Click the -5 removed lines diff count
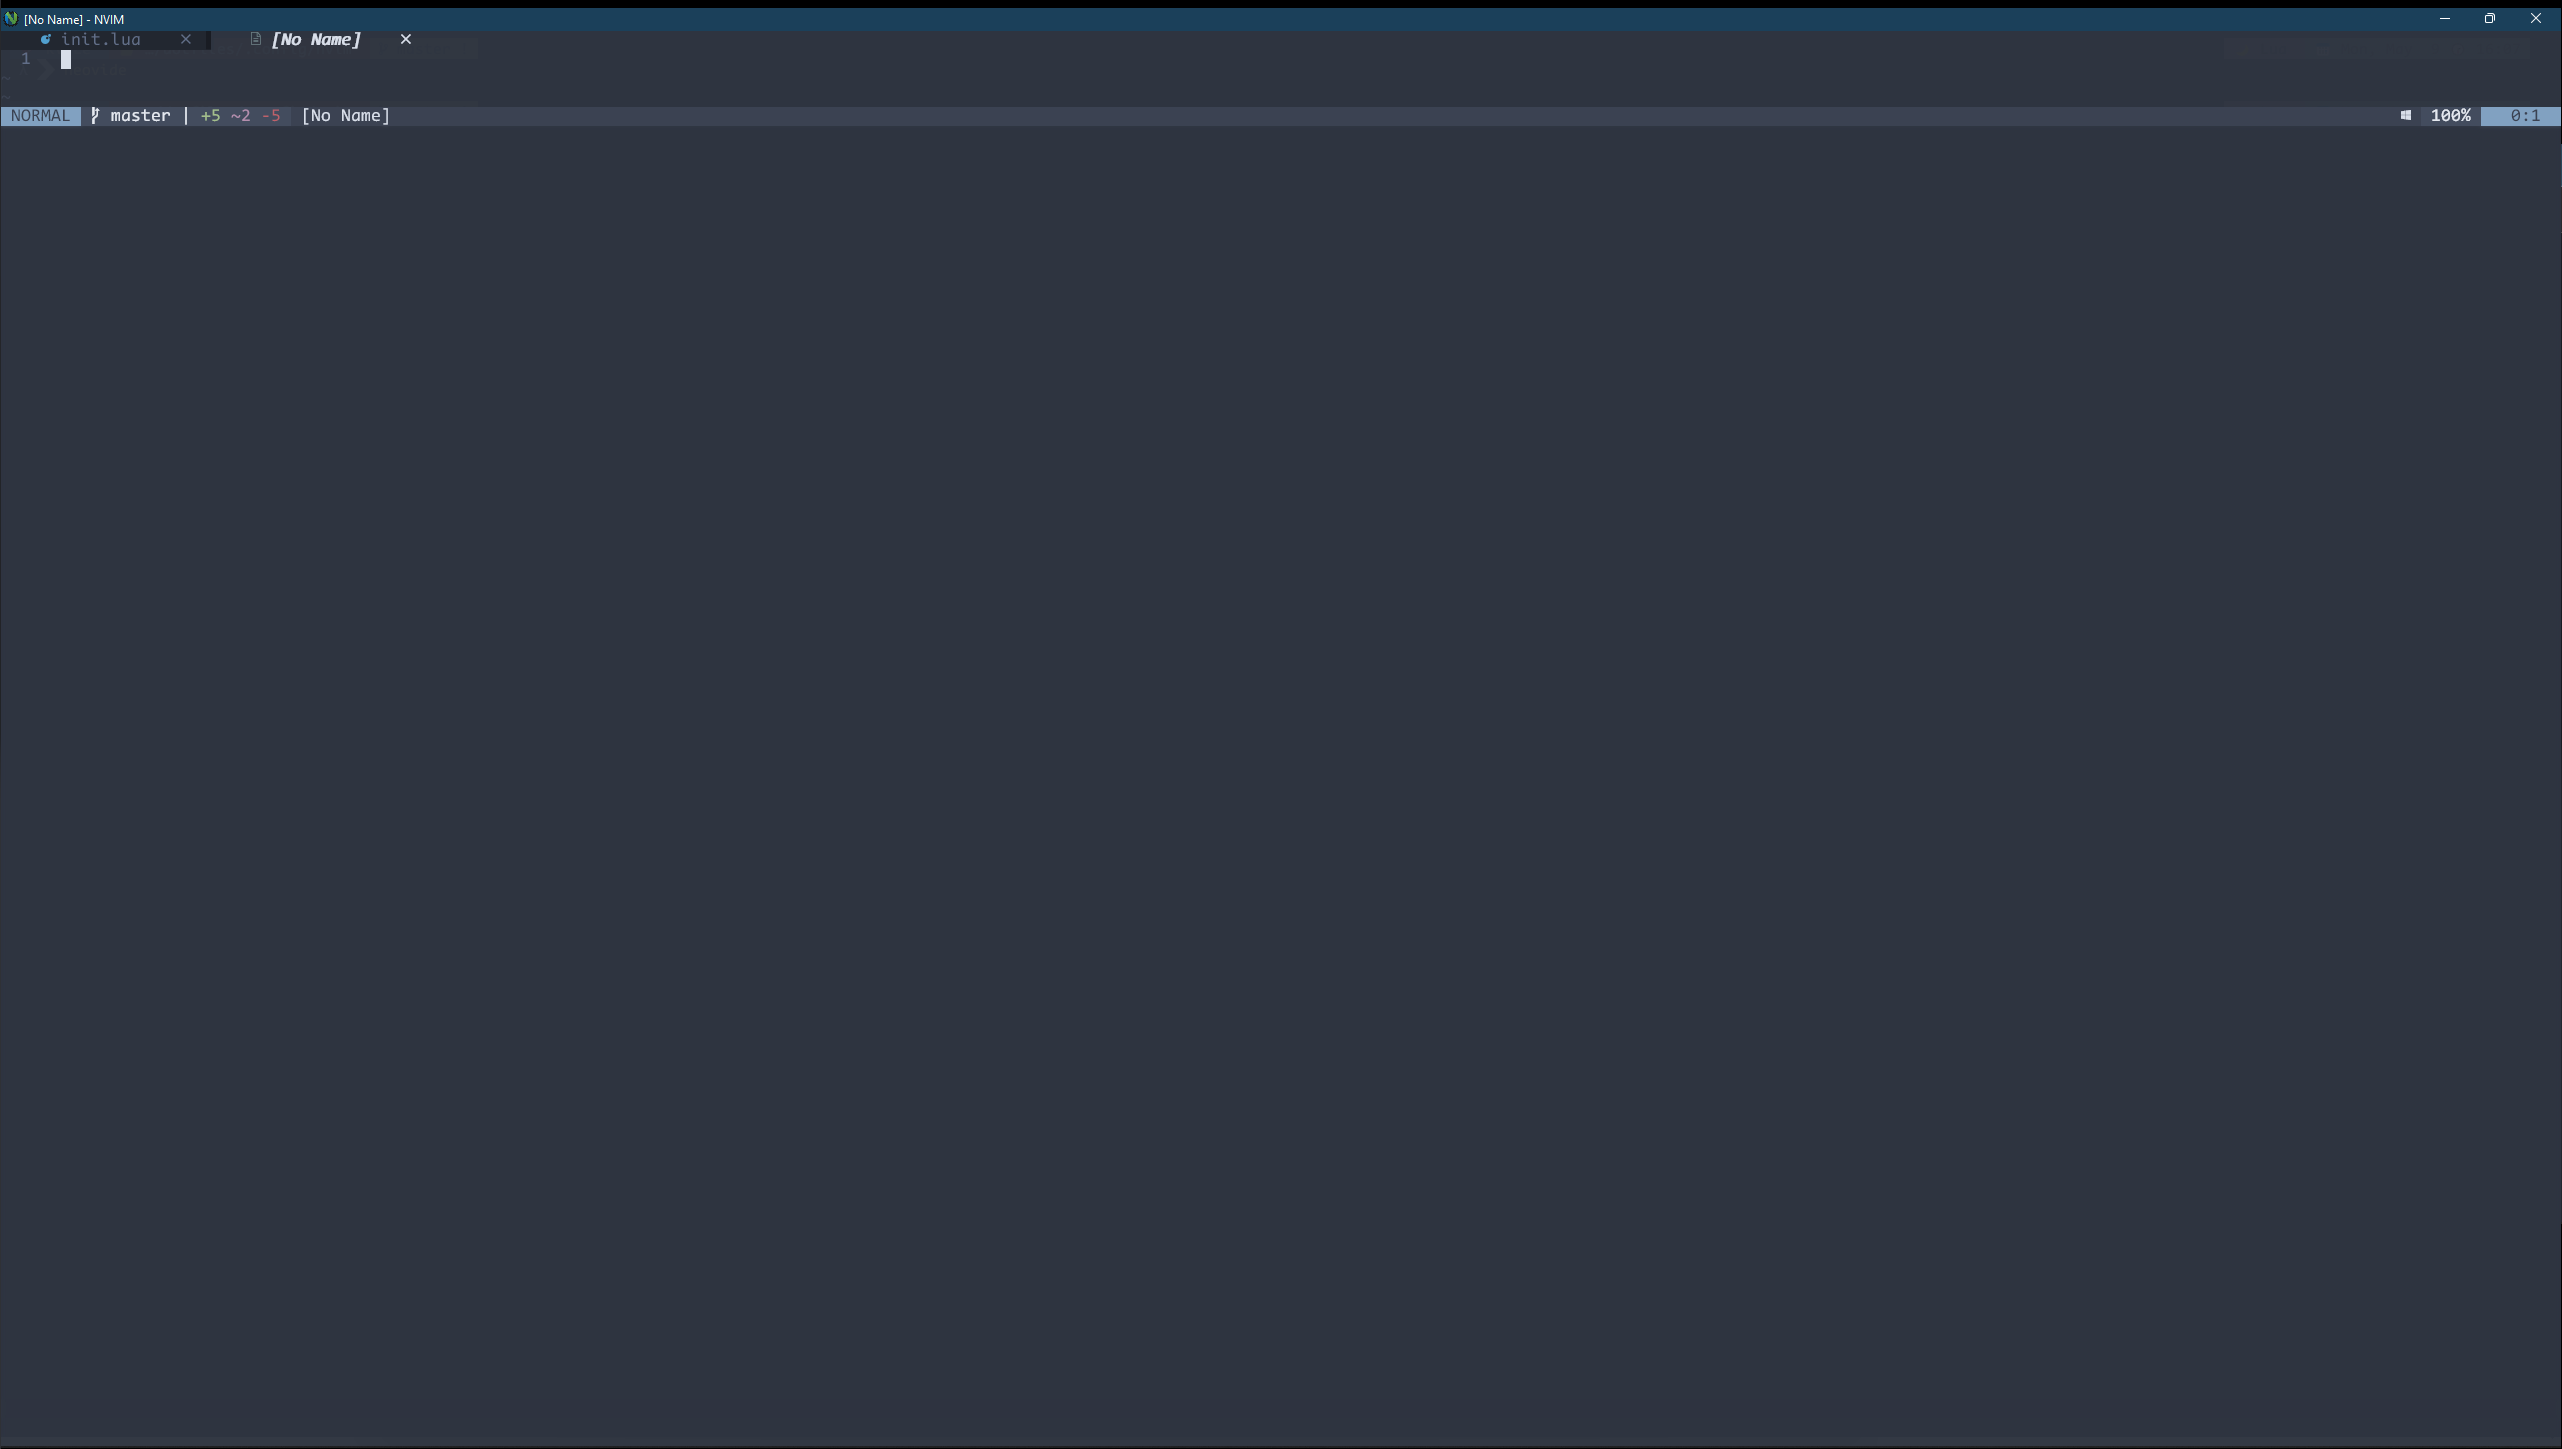This screenshot has width=2562, height=1449. [x=271, y=116]
